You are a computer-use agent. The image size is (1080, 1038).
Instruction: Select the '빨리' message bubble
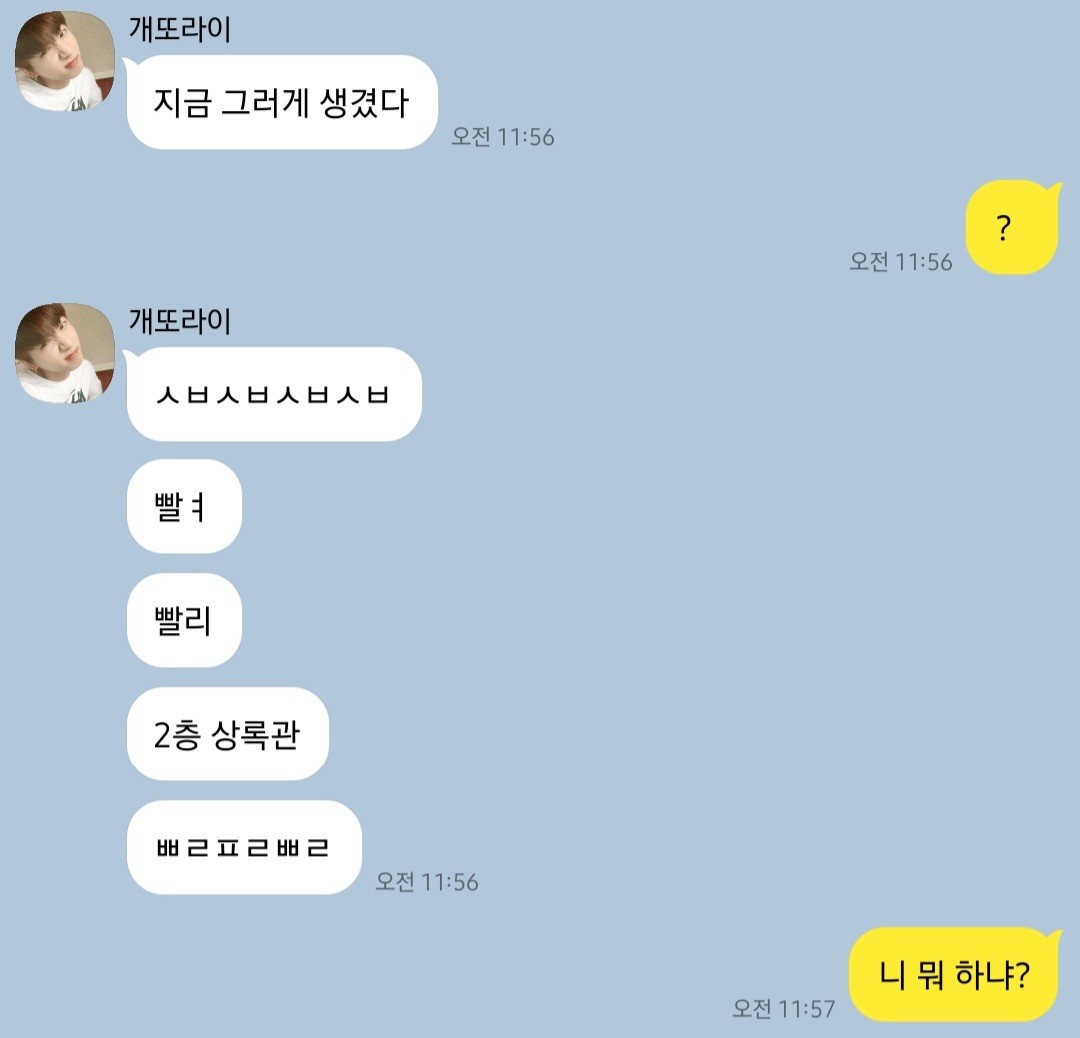tap(184, 620)
